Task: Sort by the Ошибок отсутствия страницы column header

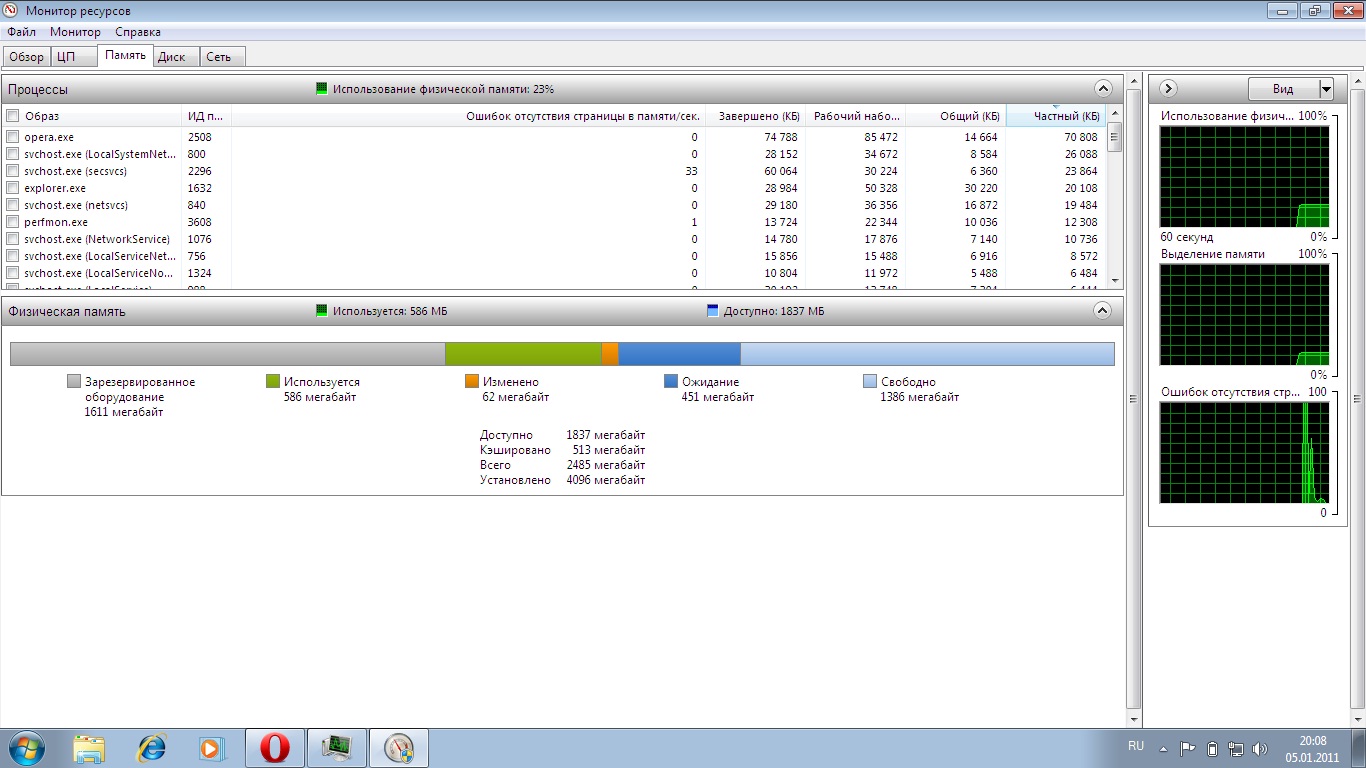Action: tap(468, 116)
